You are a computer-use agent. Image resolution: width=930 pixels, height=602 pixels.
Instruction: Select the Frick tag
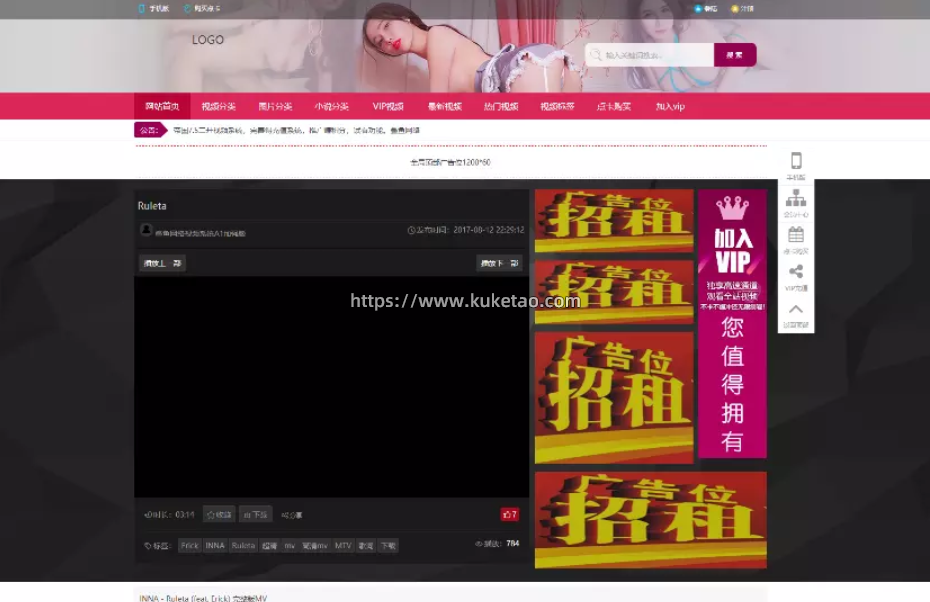(190, 546)
